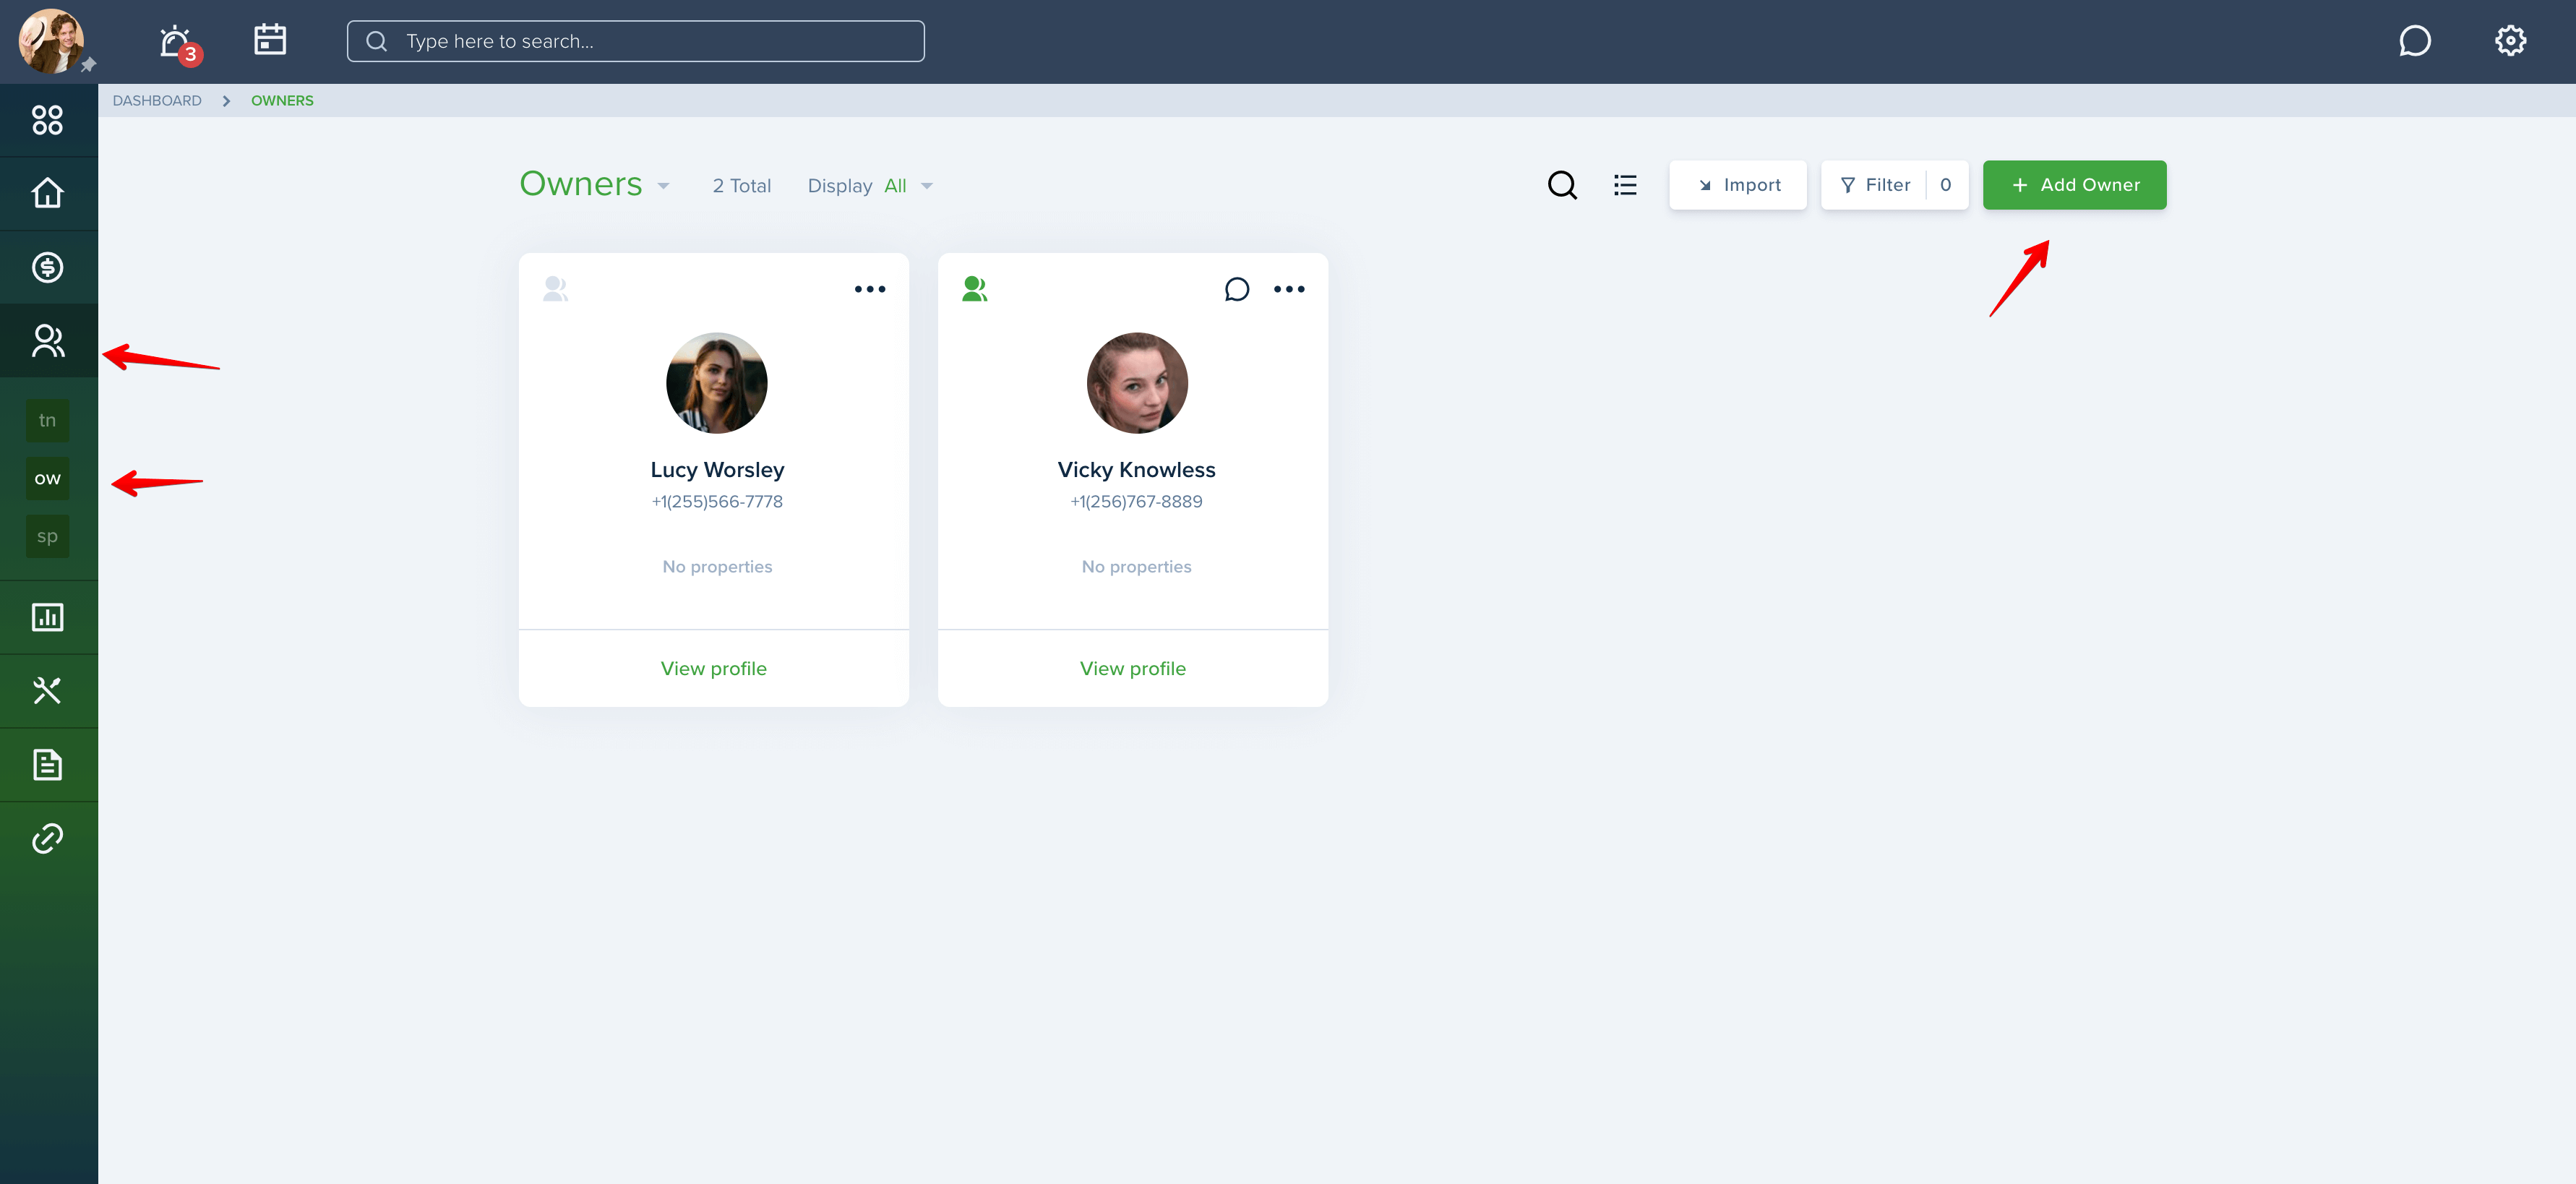View profile of Lucy Worsley
The height and width of the screenshot is (1184, 2576).
pyautogui.click(x=714, y=669)
